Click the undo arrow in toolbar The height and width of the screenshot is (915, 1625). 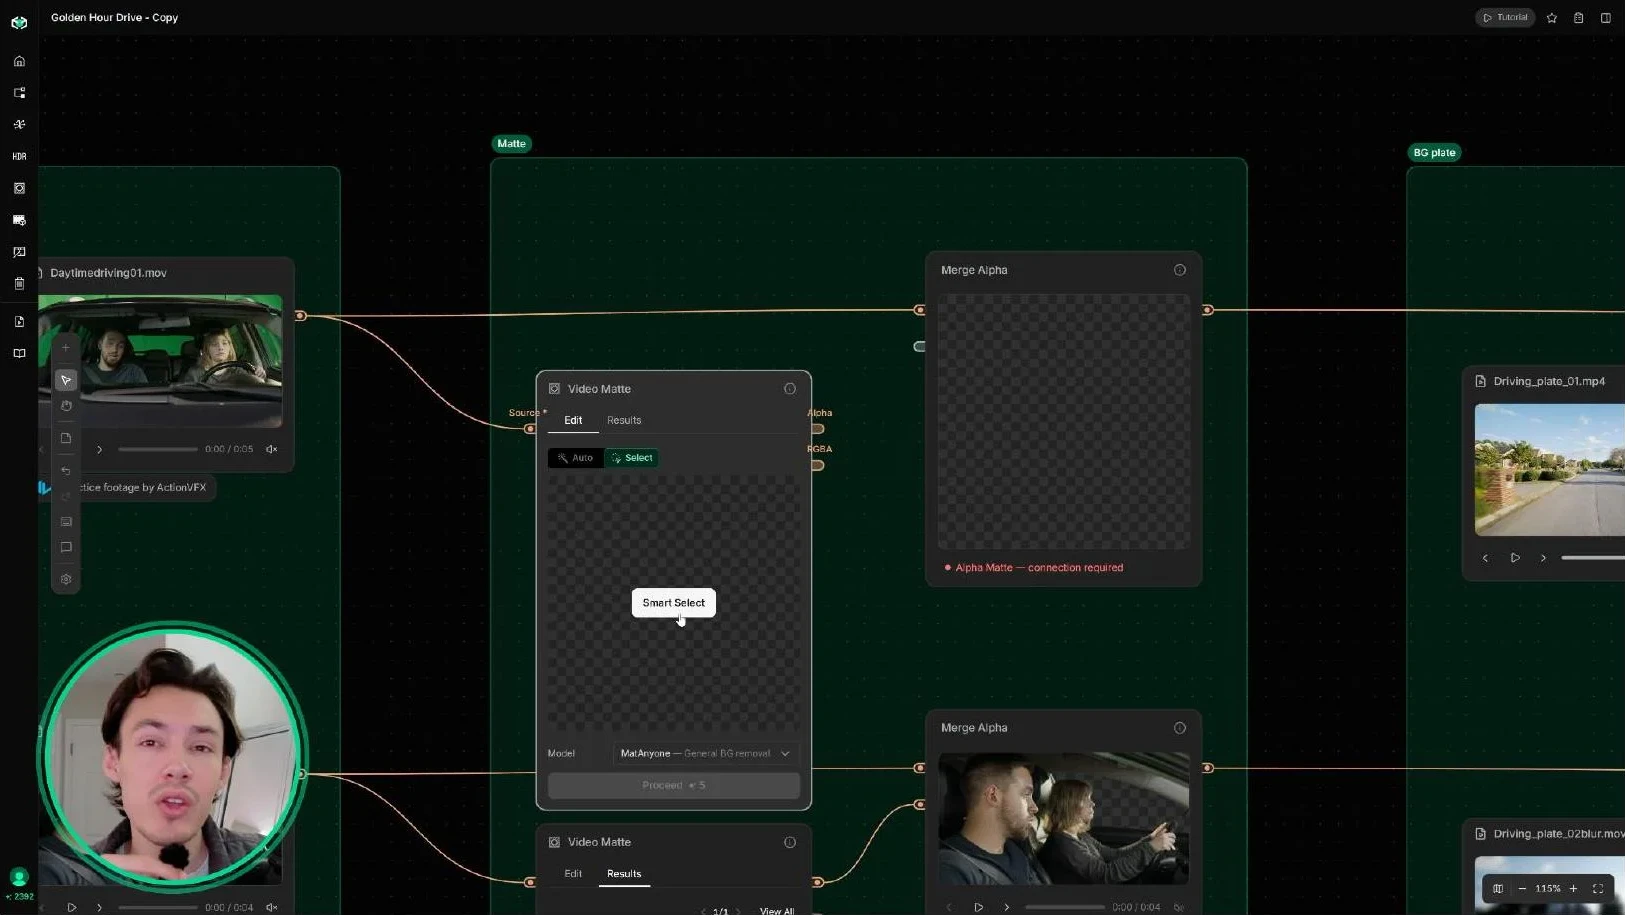(x=66, y=470)
